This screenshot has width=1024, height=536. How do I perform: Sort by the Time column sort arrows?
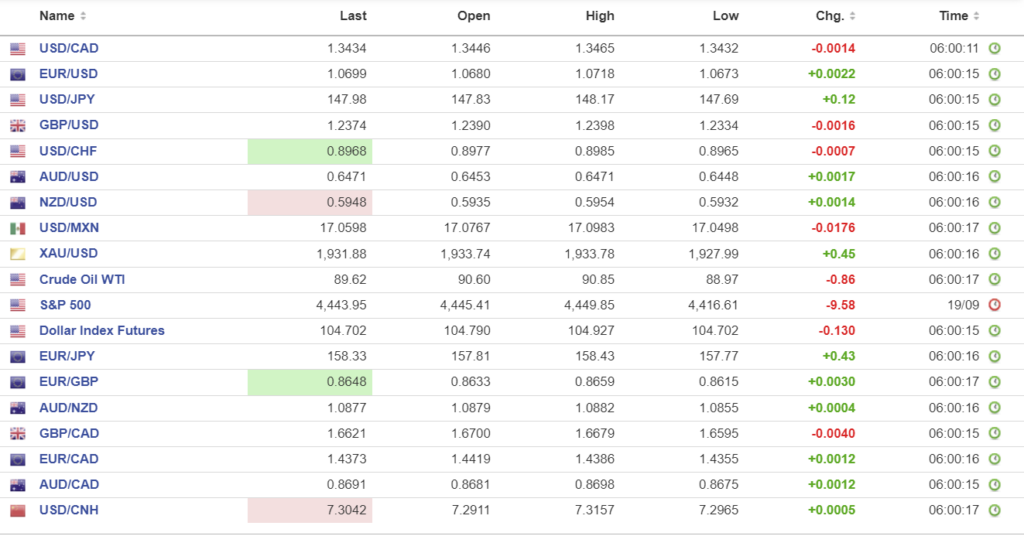(x=977, y=16)
